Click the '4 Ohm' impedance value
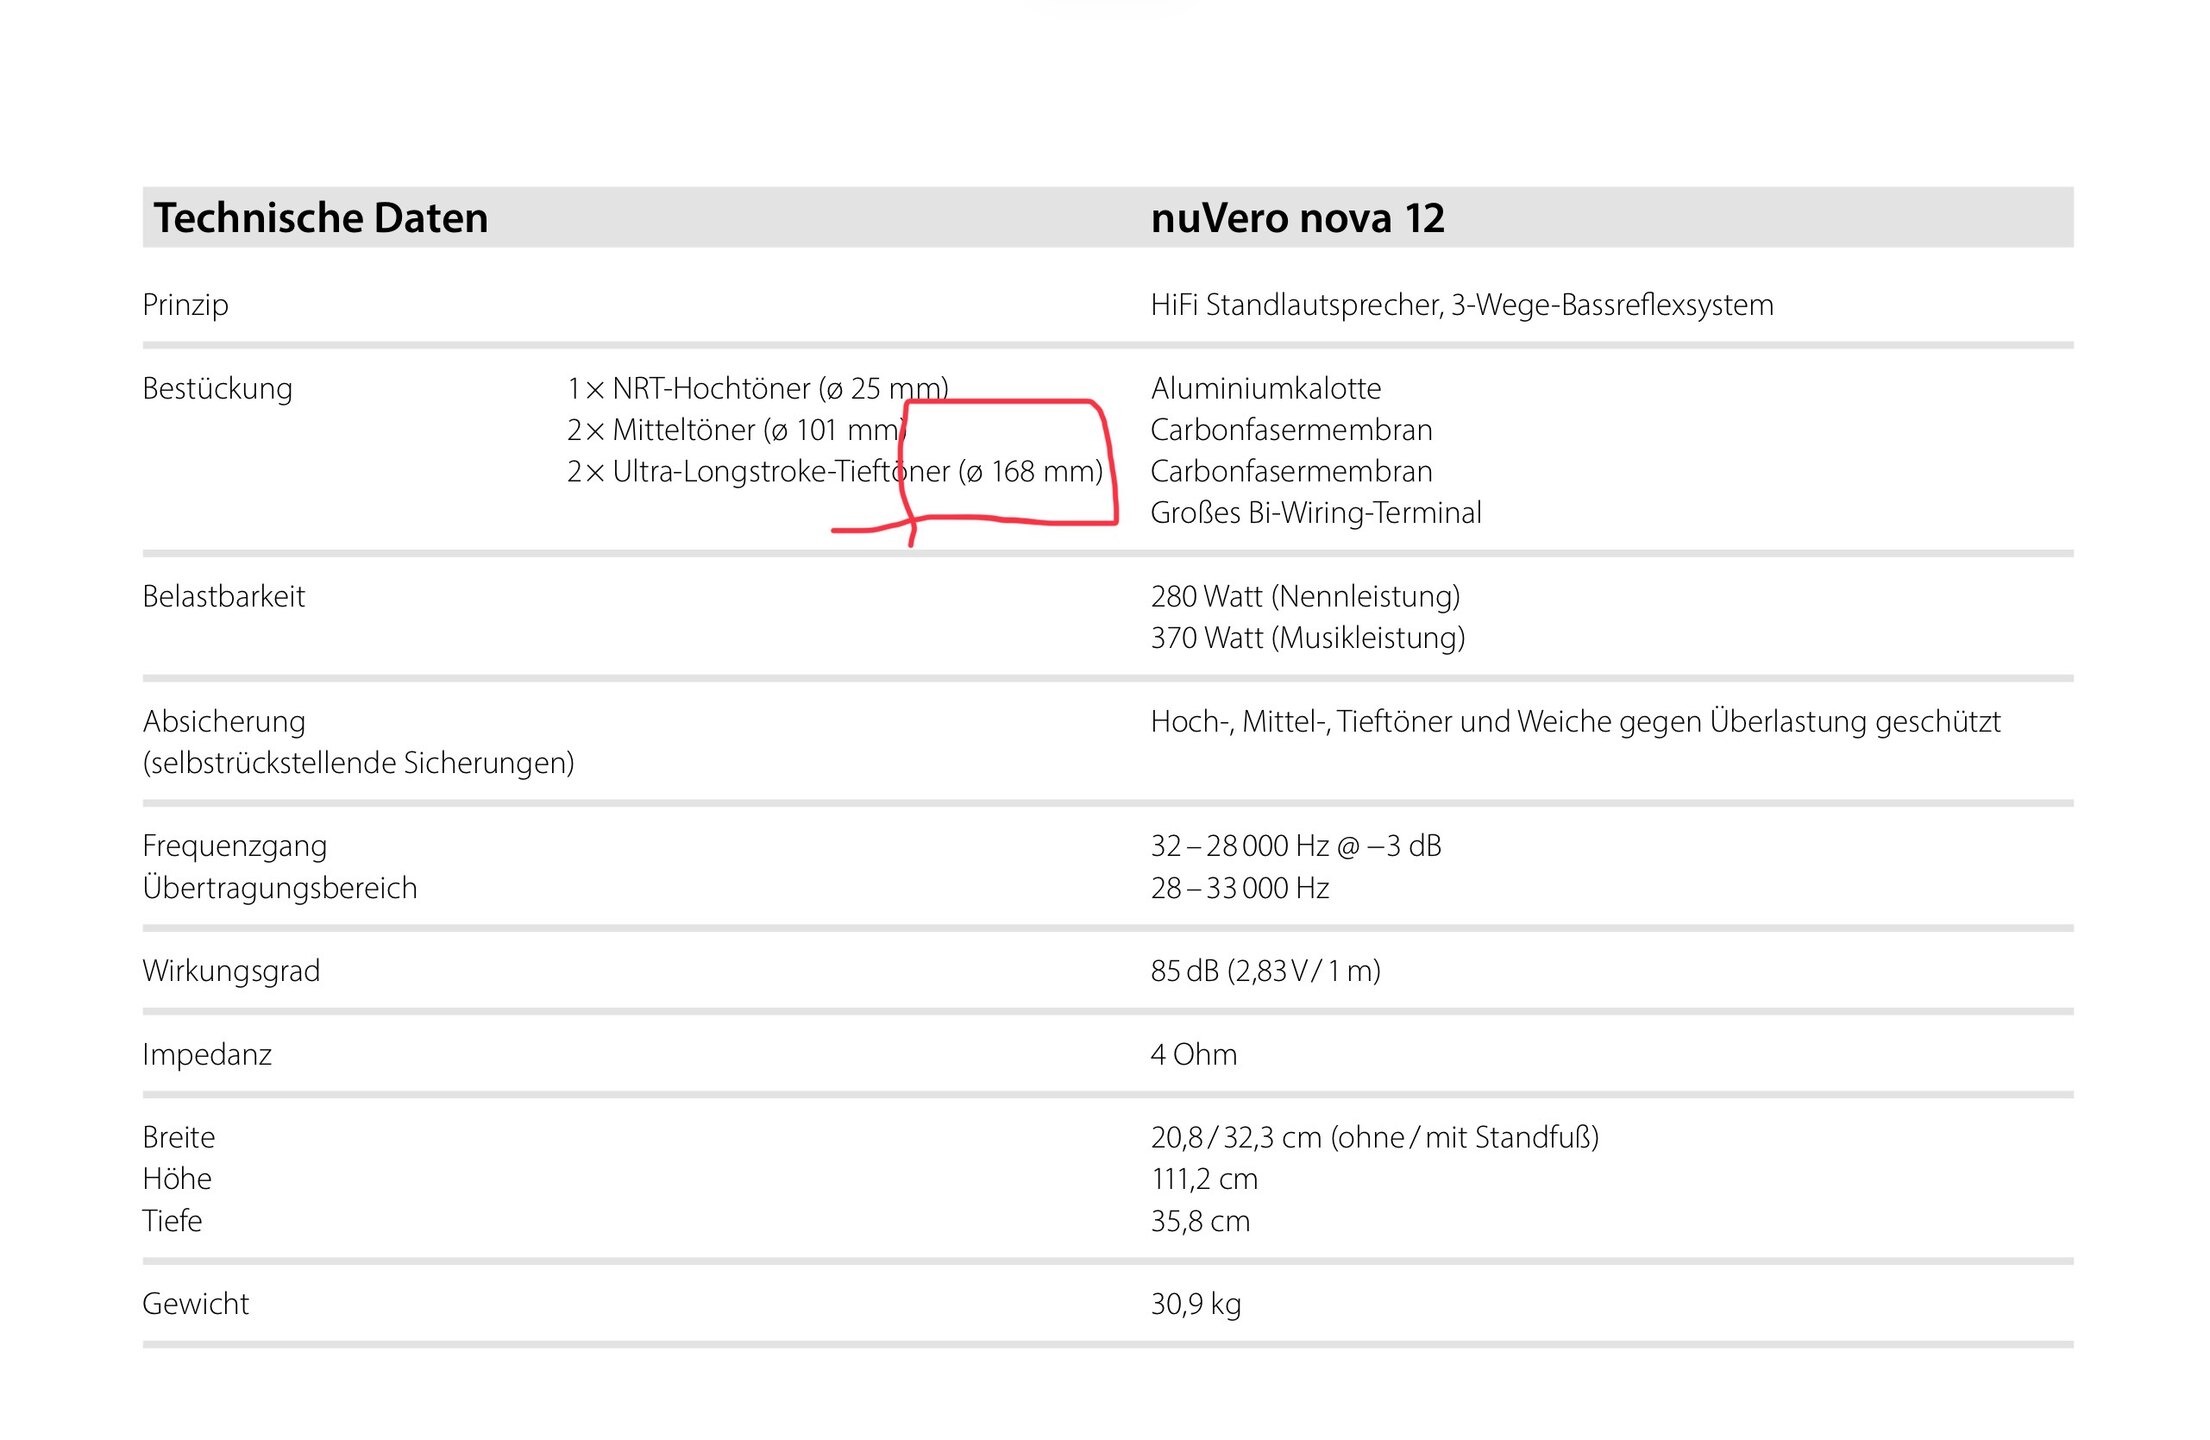The height and width of the screenshot is (1440, 2210). pyautogui.click(x=1193, y=1054)
